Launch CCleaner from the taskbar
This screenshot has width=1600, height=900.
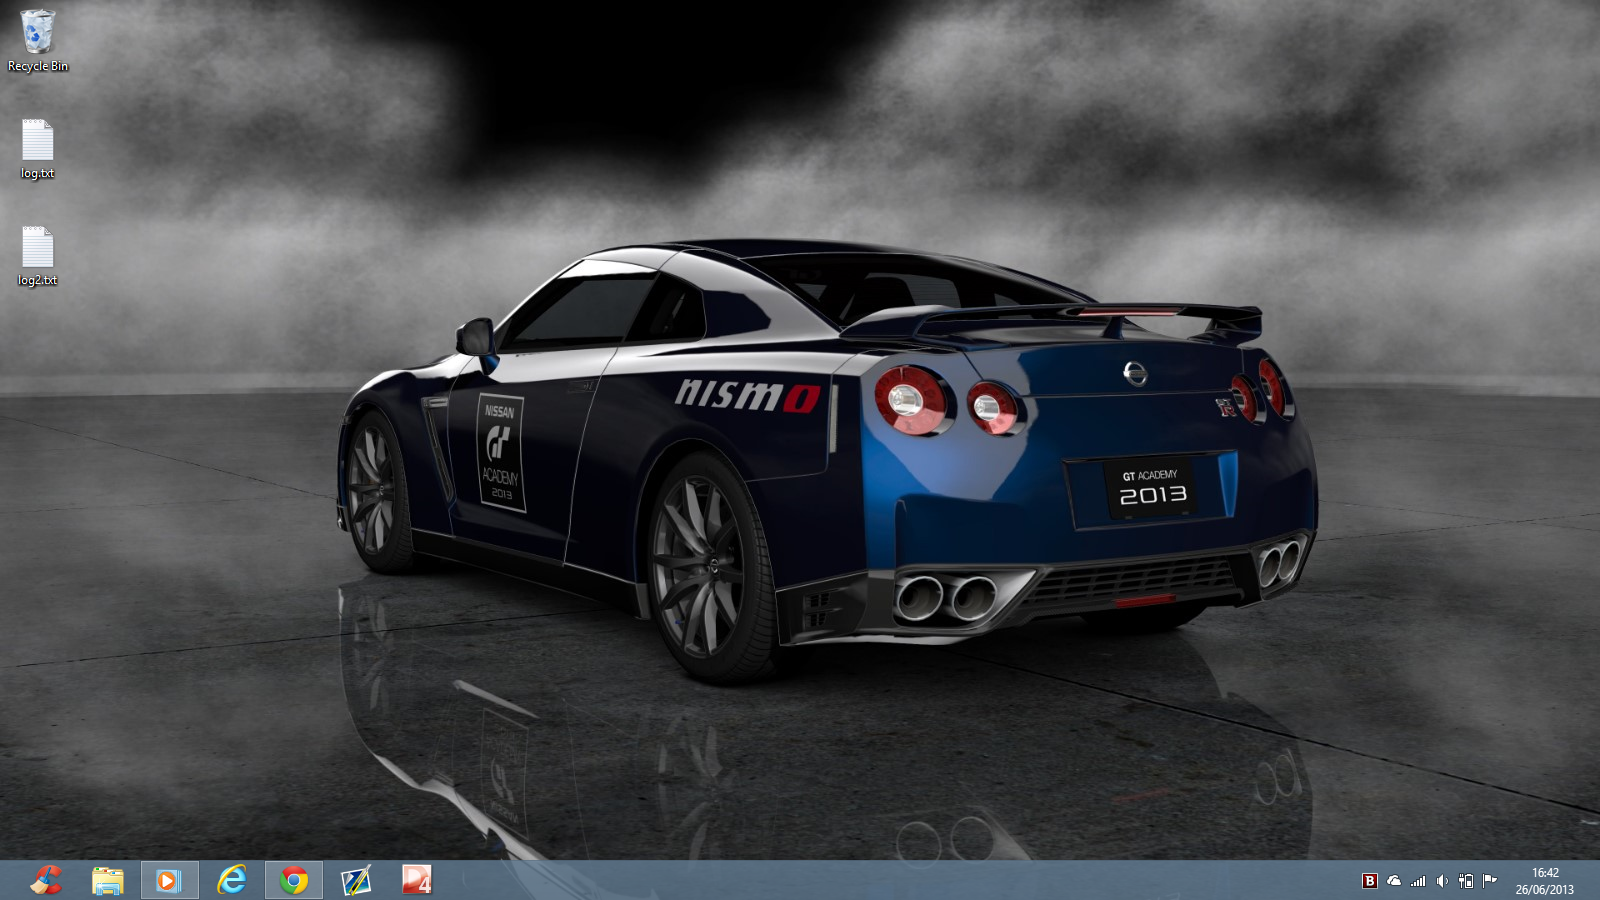click(46, 880)
